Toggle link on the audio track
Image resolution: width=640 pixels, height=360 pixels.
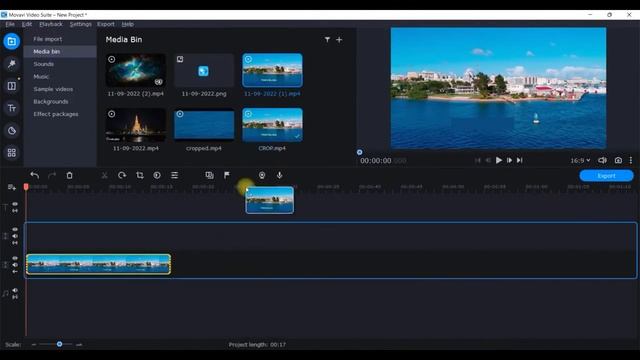15,297
